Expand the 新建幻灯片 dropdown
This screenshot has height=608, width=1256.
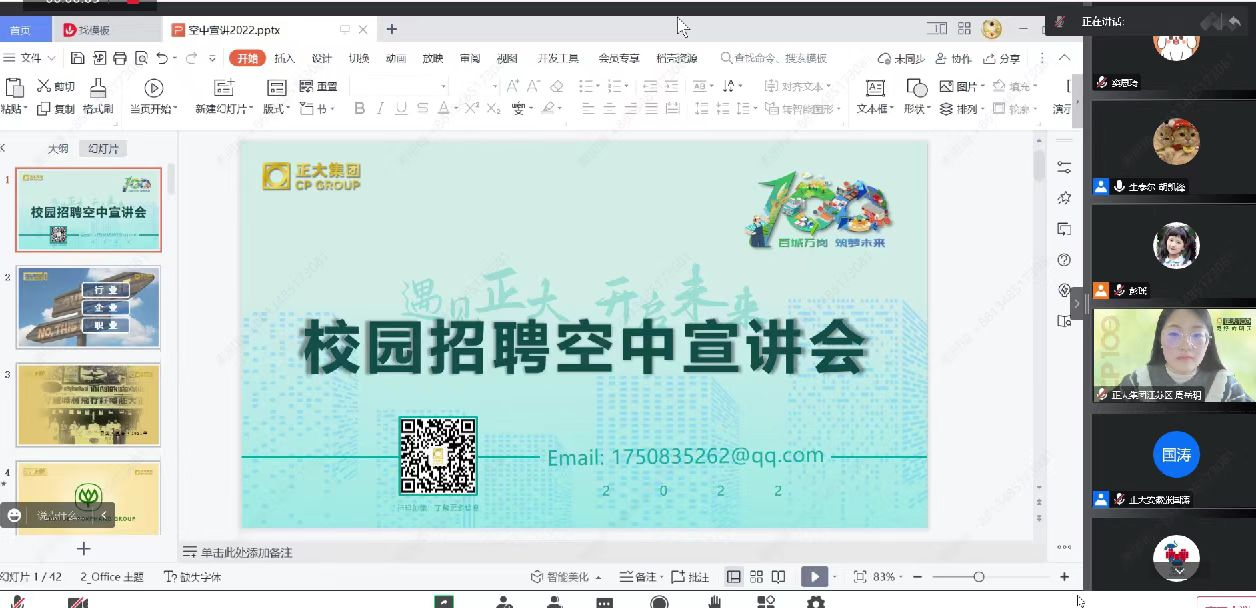[224, 109]
